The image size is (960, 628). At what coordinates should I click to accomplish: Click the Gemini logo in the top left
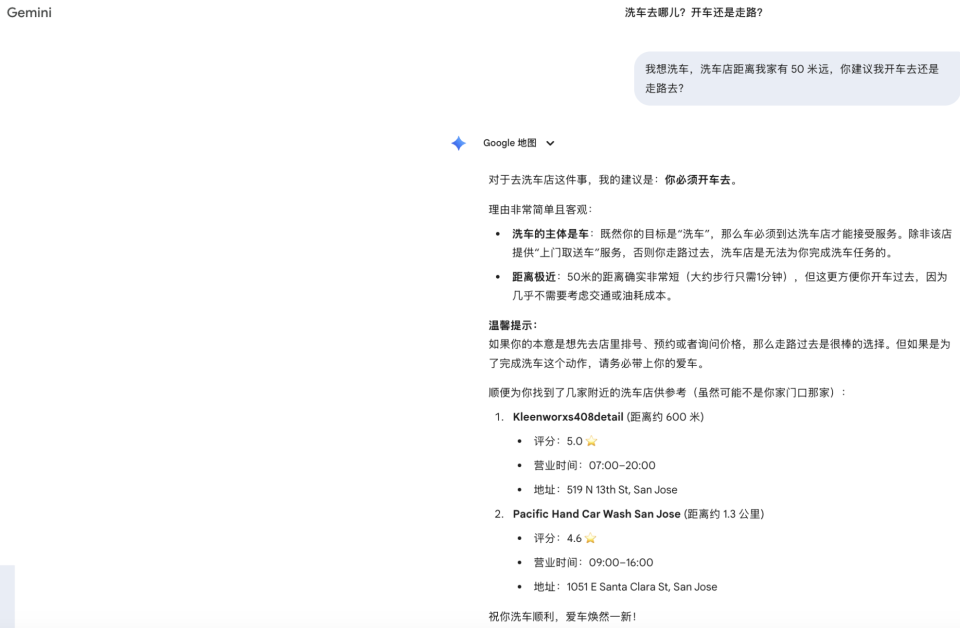click(29, 13)
